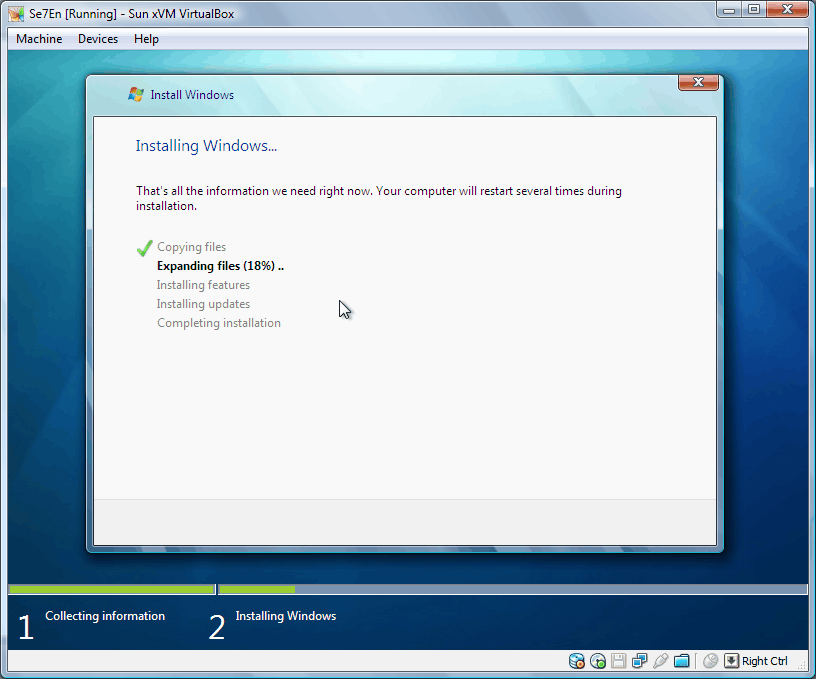
Task: Click the mouse integration status icon
Action: pos(710,661)
